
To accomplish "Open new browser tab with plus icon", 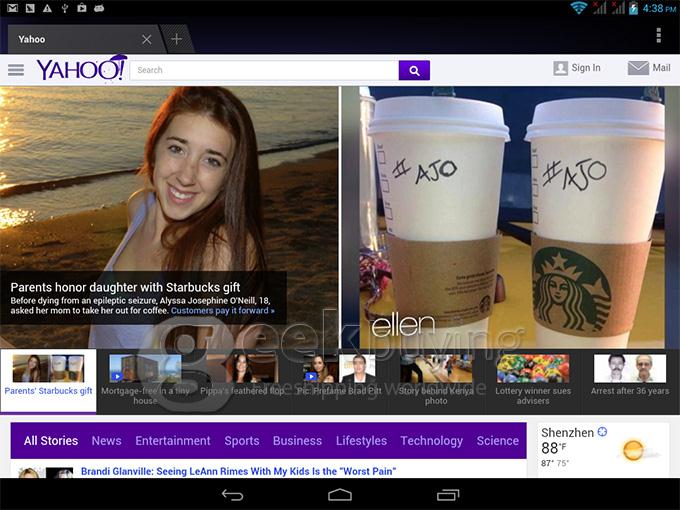I will [176, 39].
